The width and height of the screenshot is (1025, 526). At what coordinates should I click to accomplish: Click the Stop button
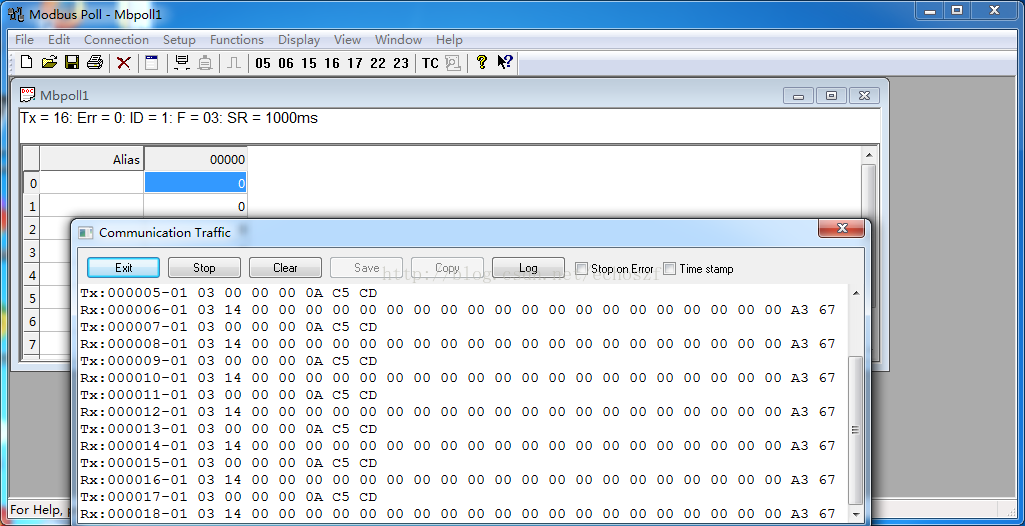(204, 268)
